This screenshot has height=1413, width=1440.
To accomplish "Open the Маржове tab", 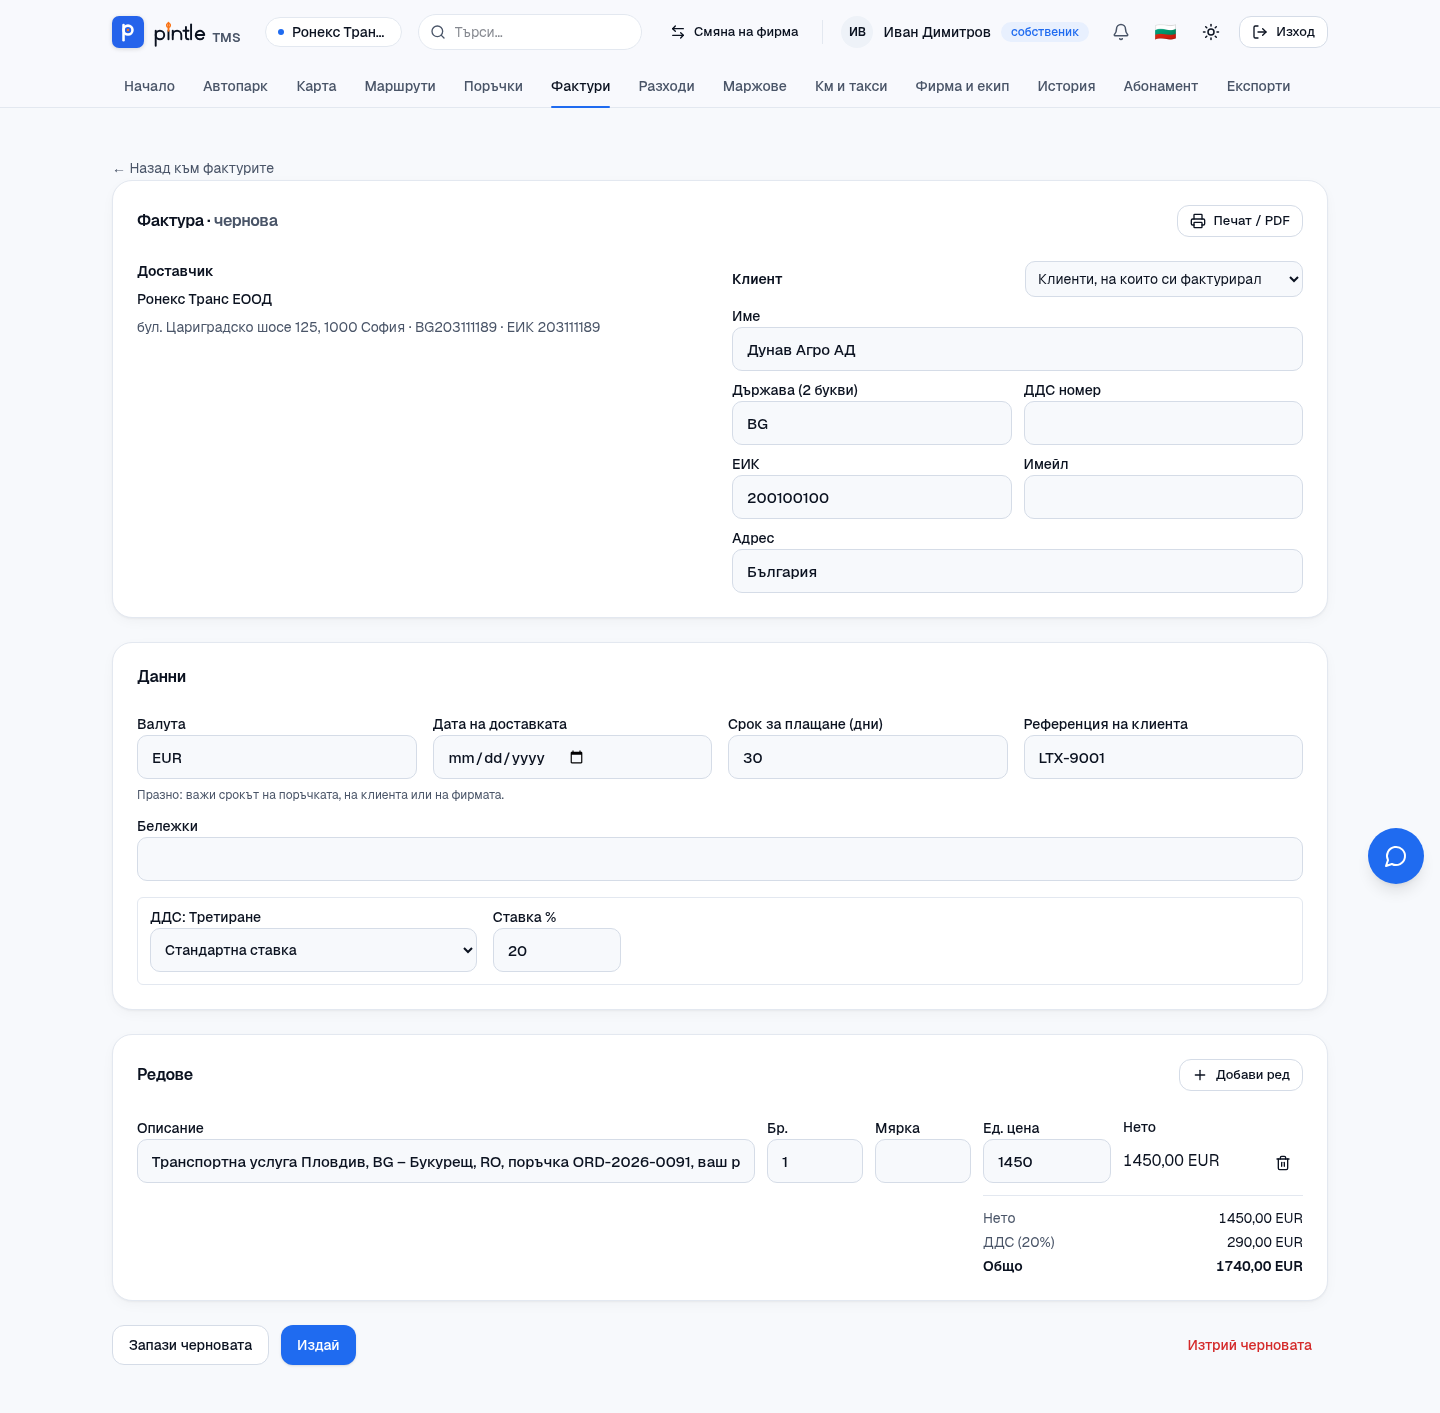I will 755,86.
